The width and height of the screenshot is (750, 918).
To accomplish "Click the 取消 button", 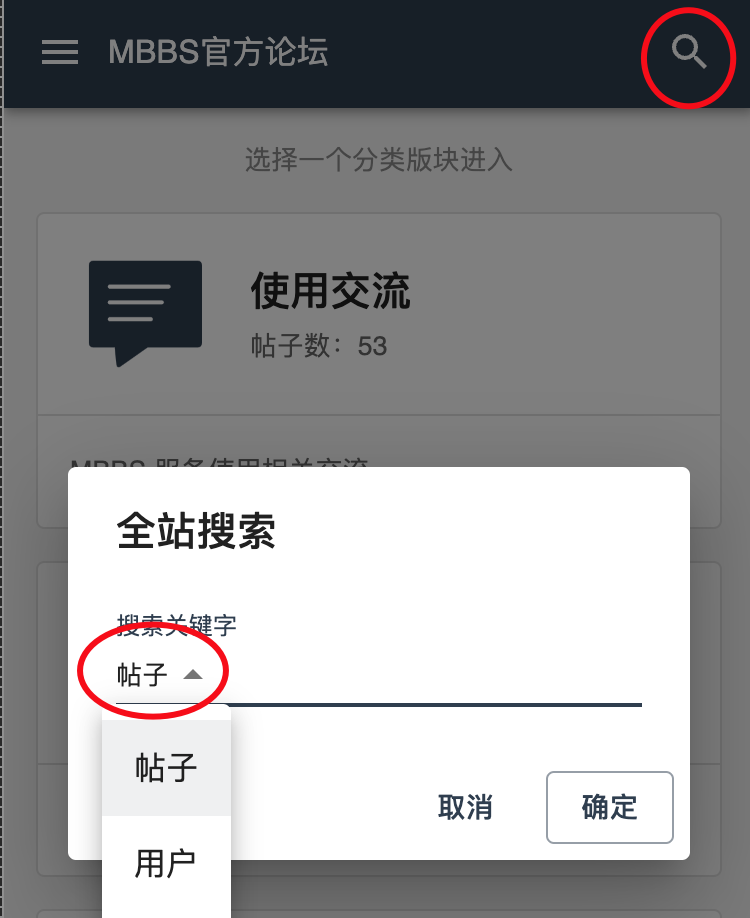I will click(465, 807).
